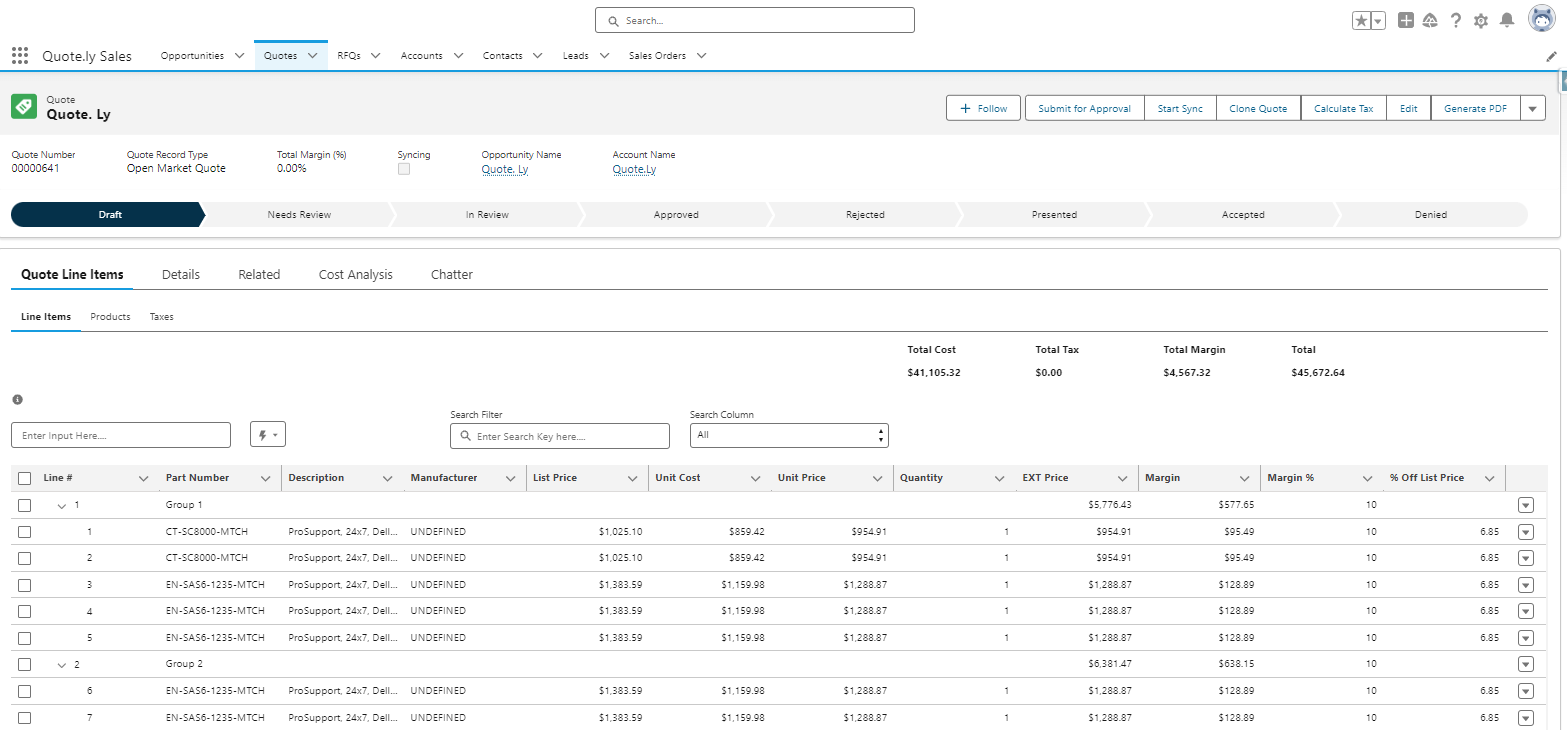Viewport: 1567px width, 730px height.
Task: Open the favorites list dropdown arrow
Action: (1378, 20)
